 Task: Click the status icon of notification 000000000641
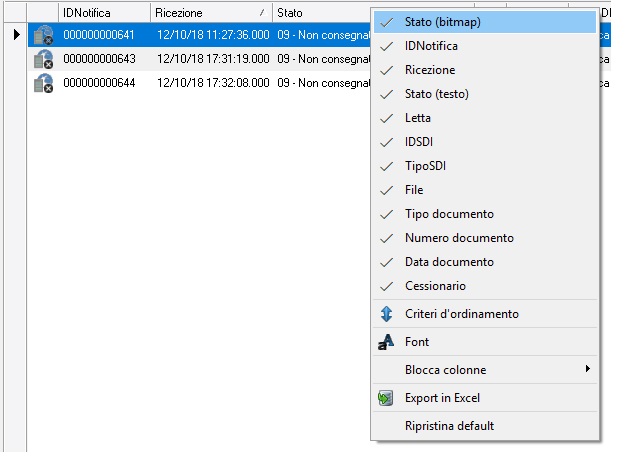point(42,35)
